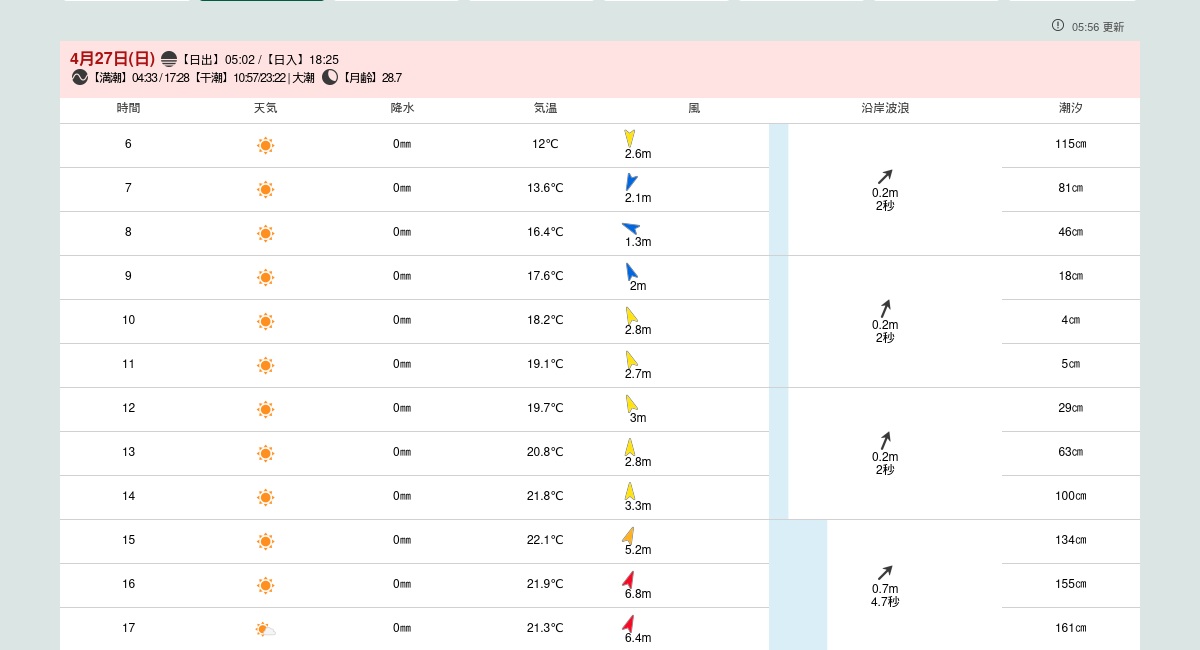Click the 22.1℃ temperature cell
Viewport: 1200px width, 650px height.
[x=545, y=540]
